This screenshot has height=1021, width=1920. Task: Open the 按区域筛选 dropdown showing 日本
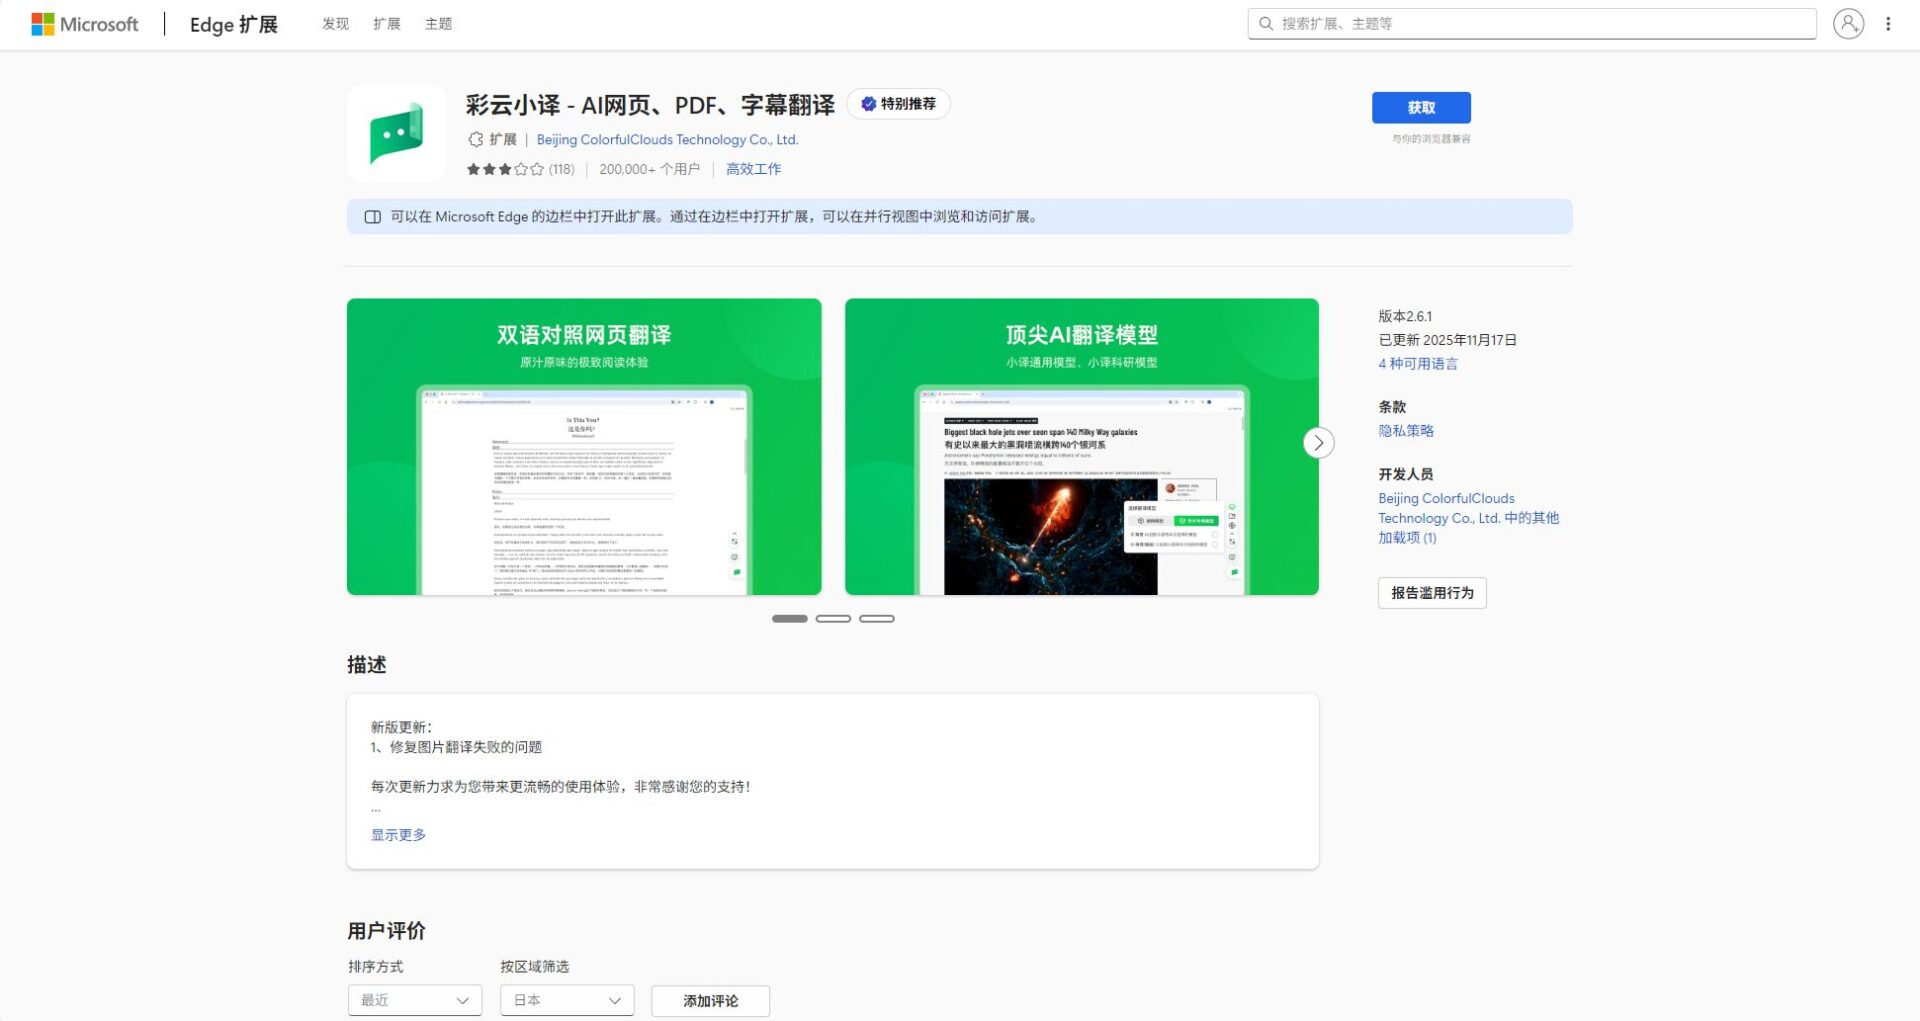[x=566, y=1000]
